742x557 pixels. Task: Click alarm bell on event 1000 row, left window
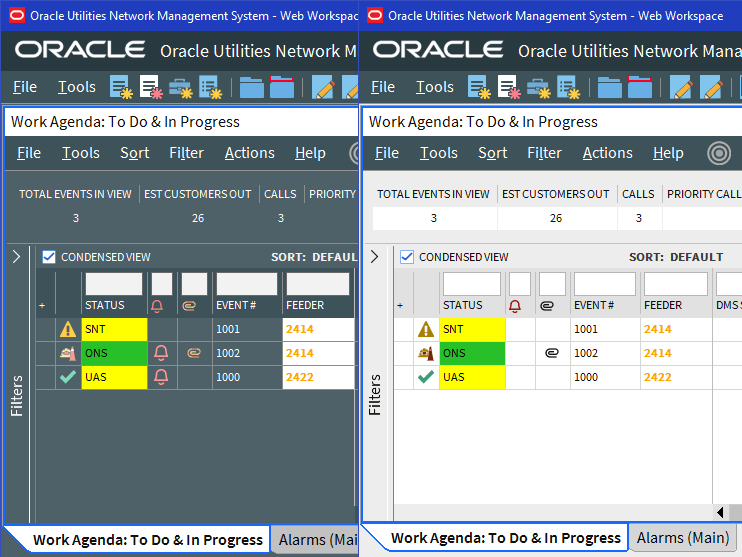(x=161, y=377)
